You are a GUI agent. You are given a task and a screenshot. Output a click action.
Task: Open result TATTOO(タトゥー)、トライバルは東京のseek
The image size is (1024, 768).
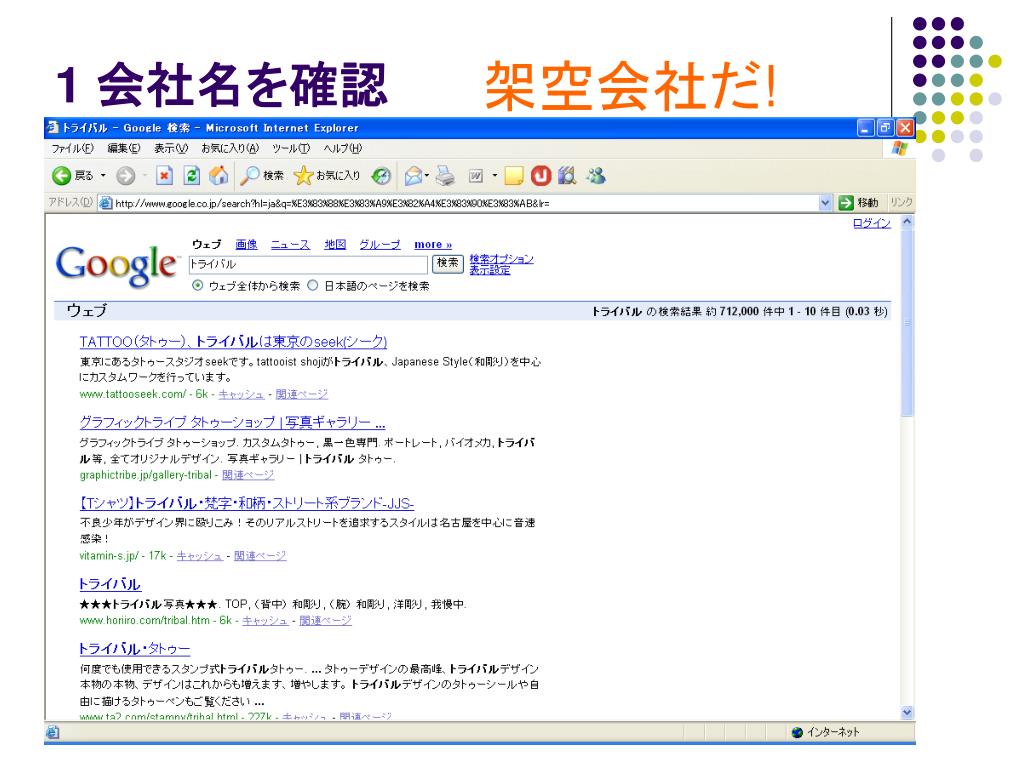pyautogui.click(x=233, y=342)
